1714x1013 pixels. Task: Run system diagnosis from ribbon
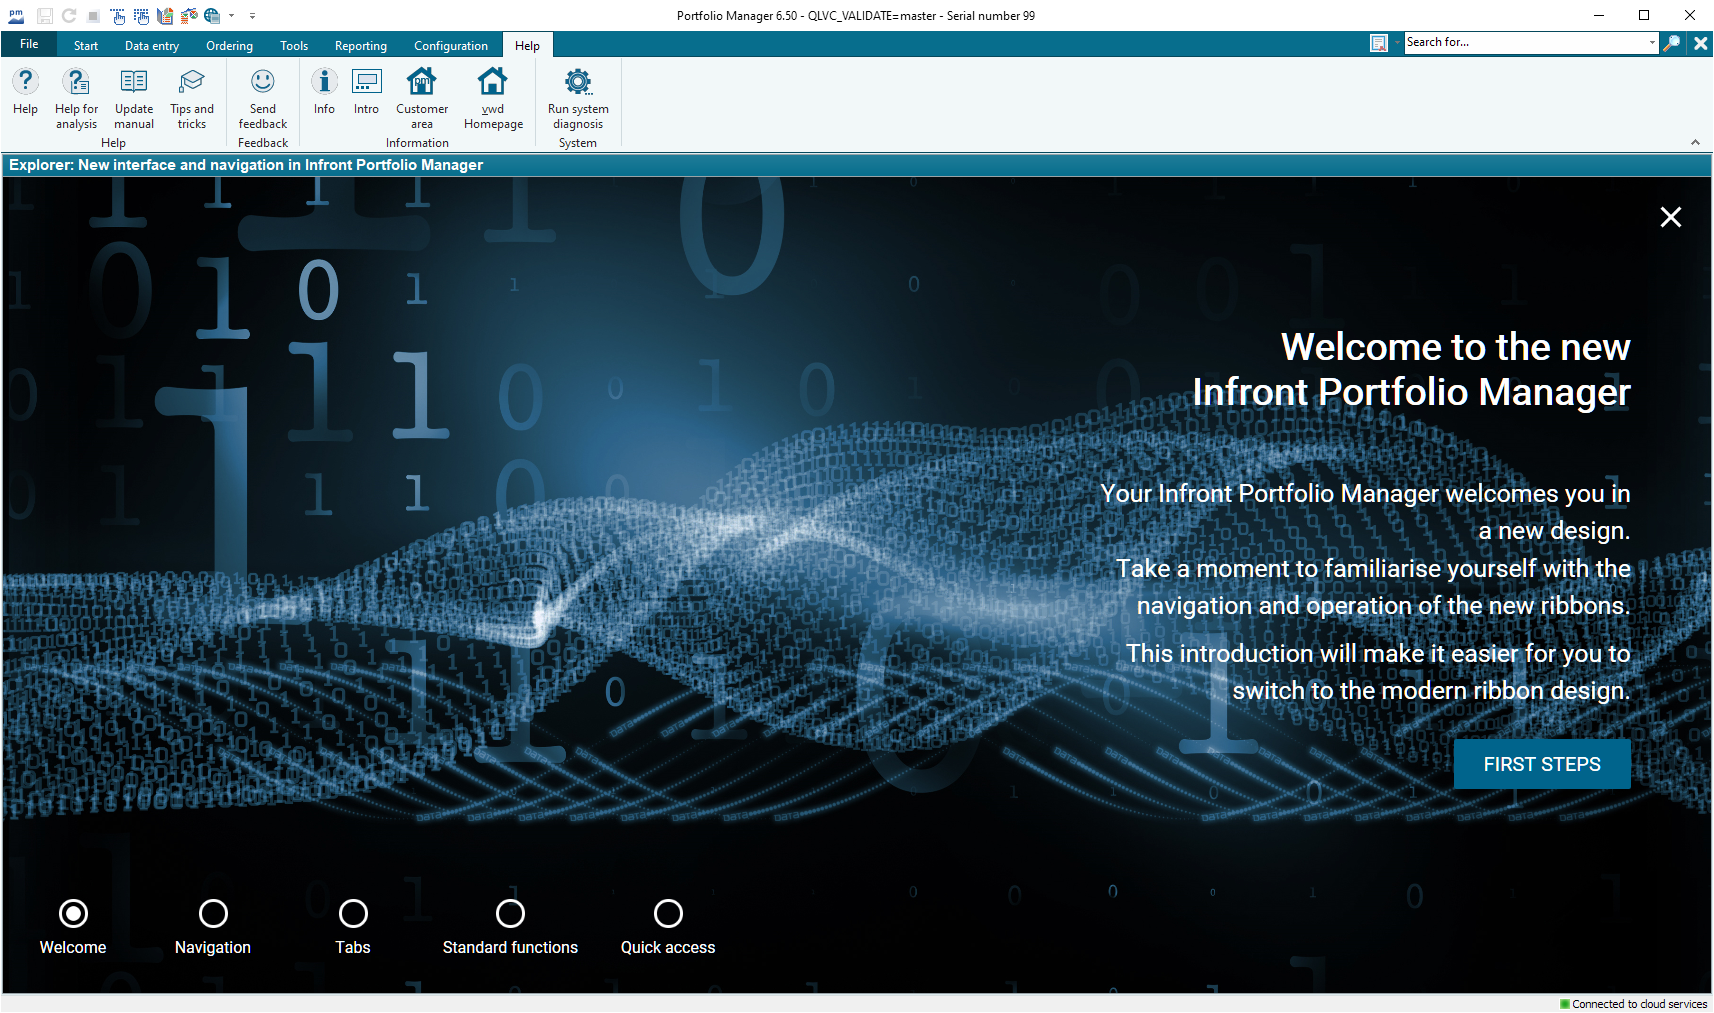coord(578,83)
